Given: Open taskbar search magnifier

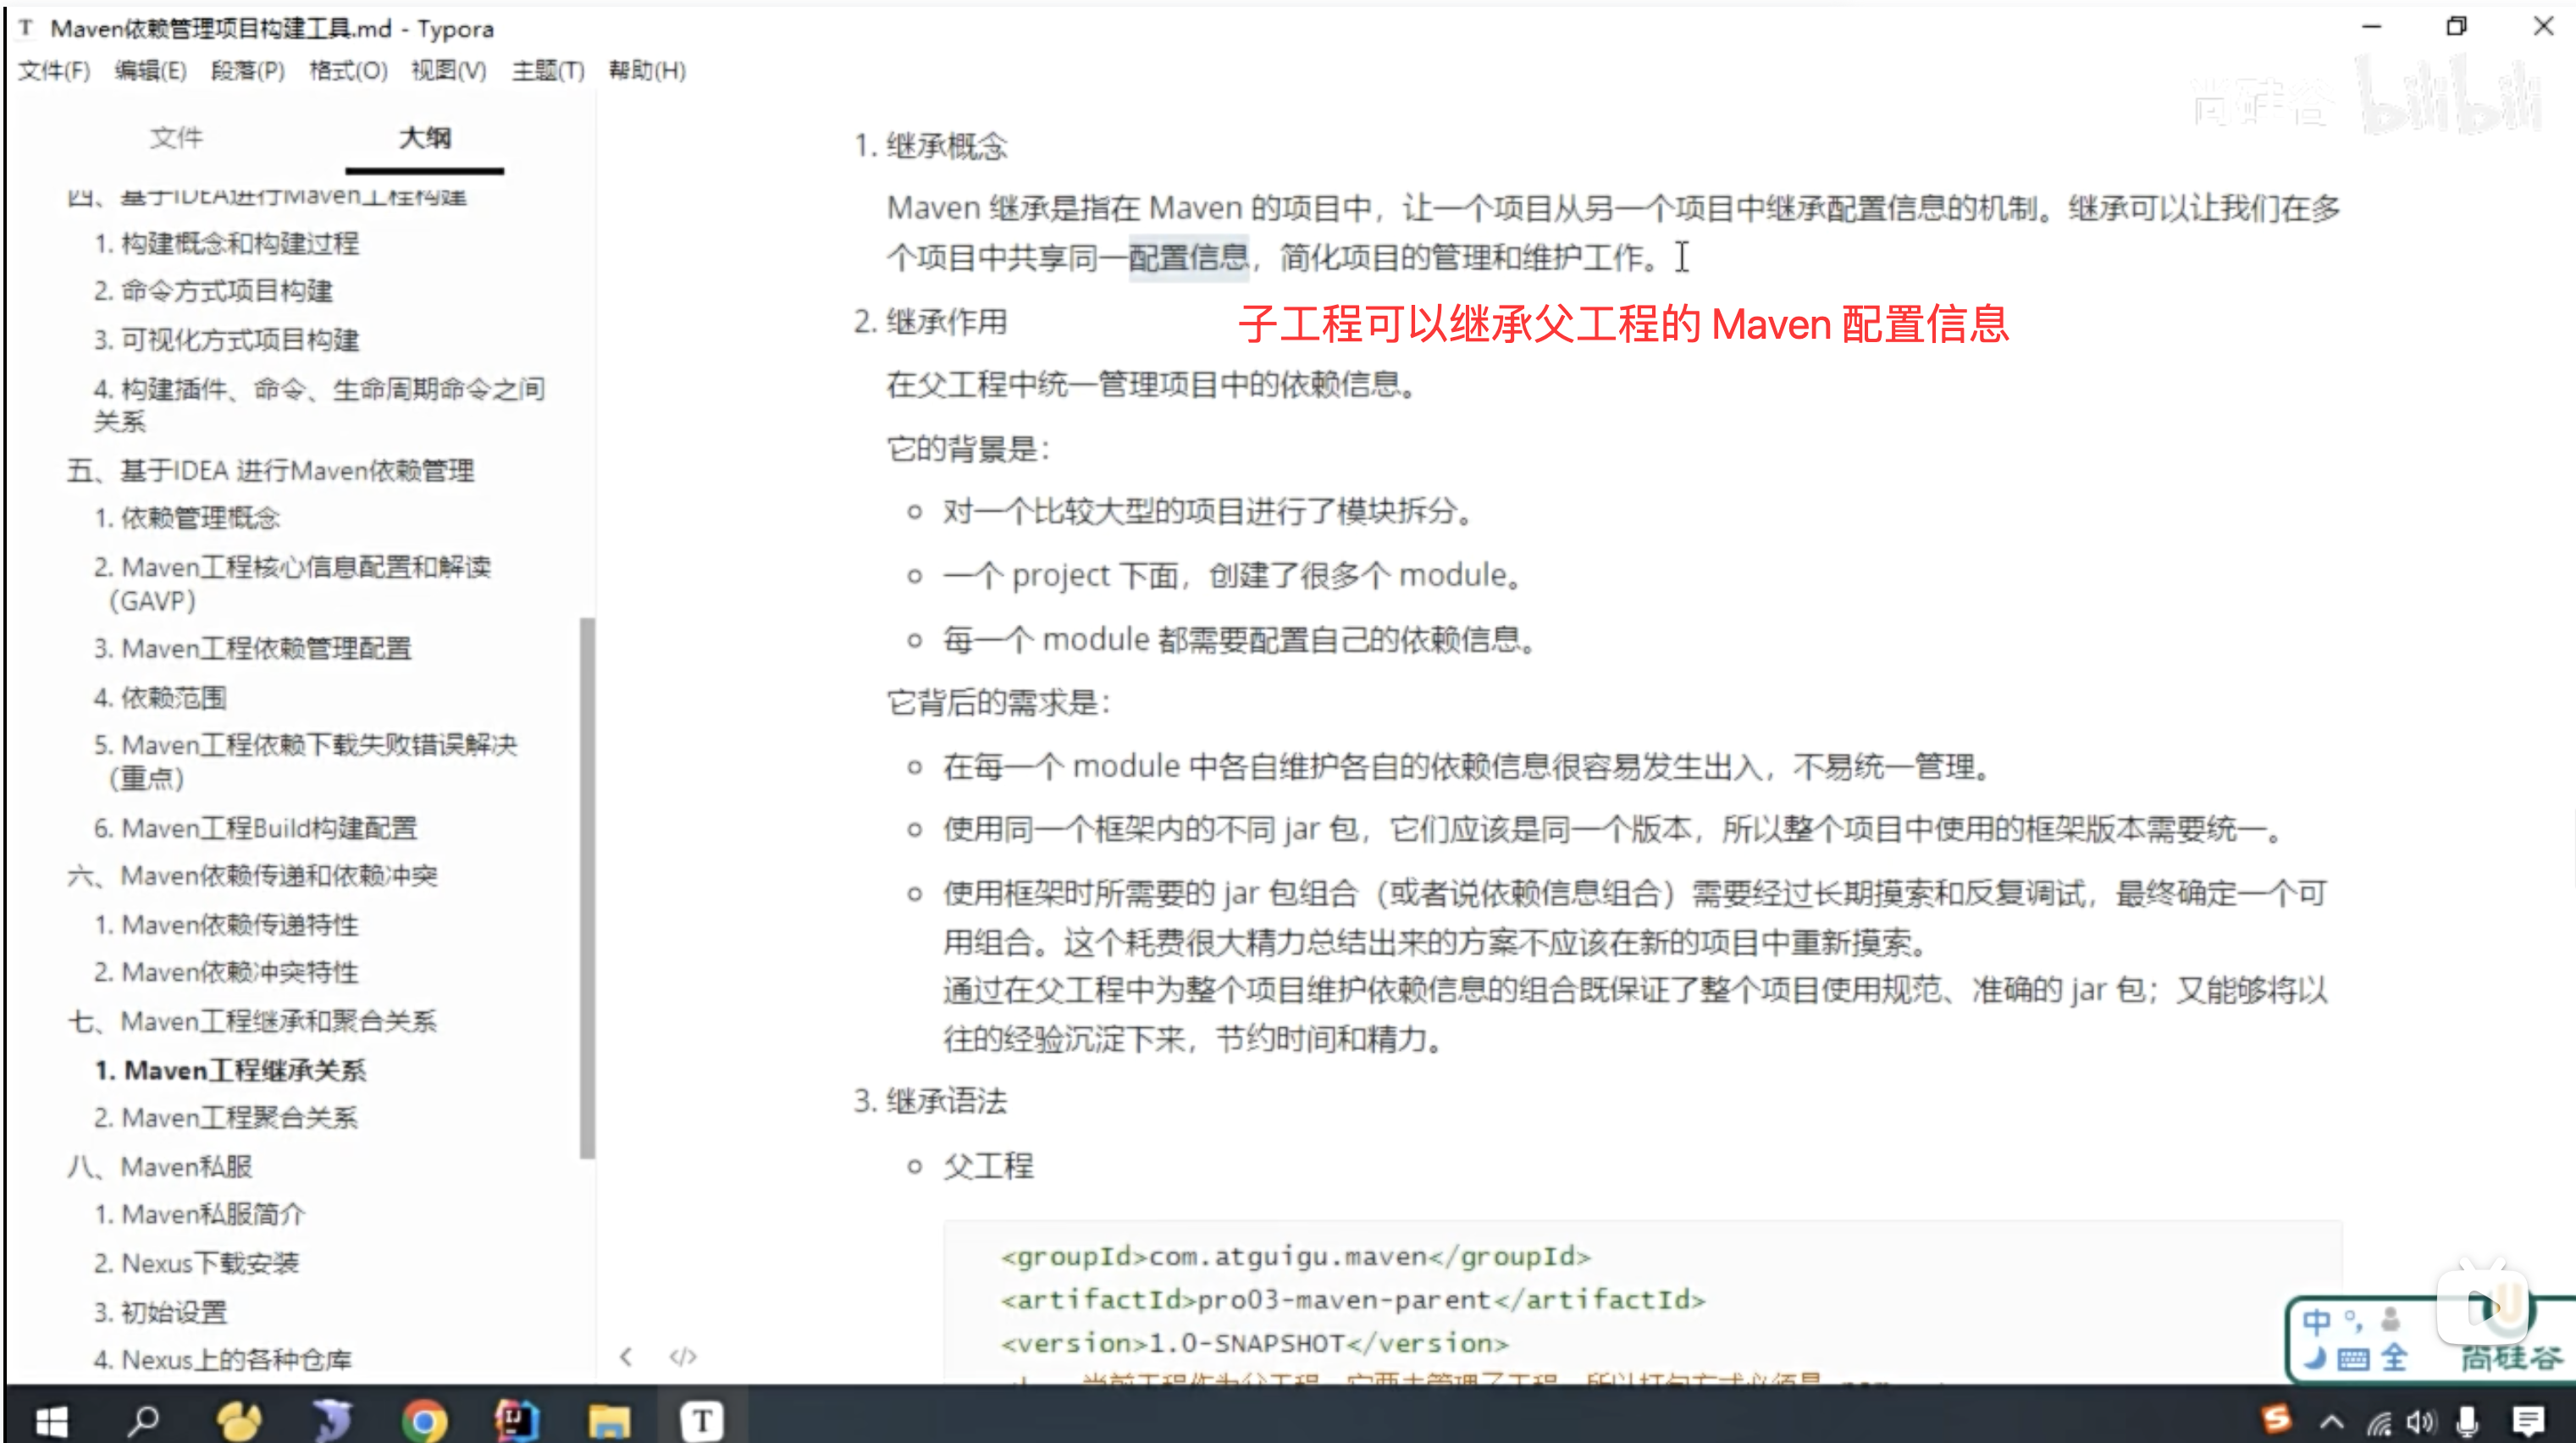Looking at the screenshot, I should click(x=143, y=1420).
